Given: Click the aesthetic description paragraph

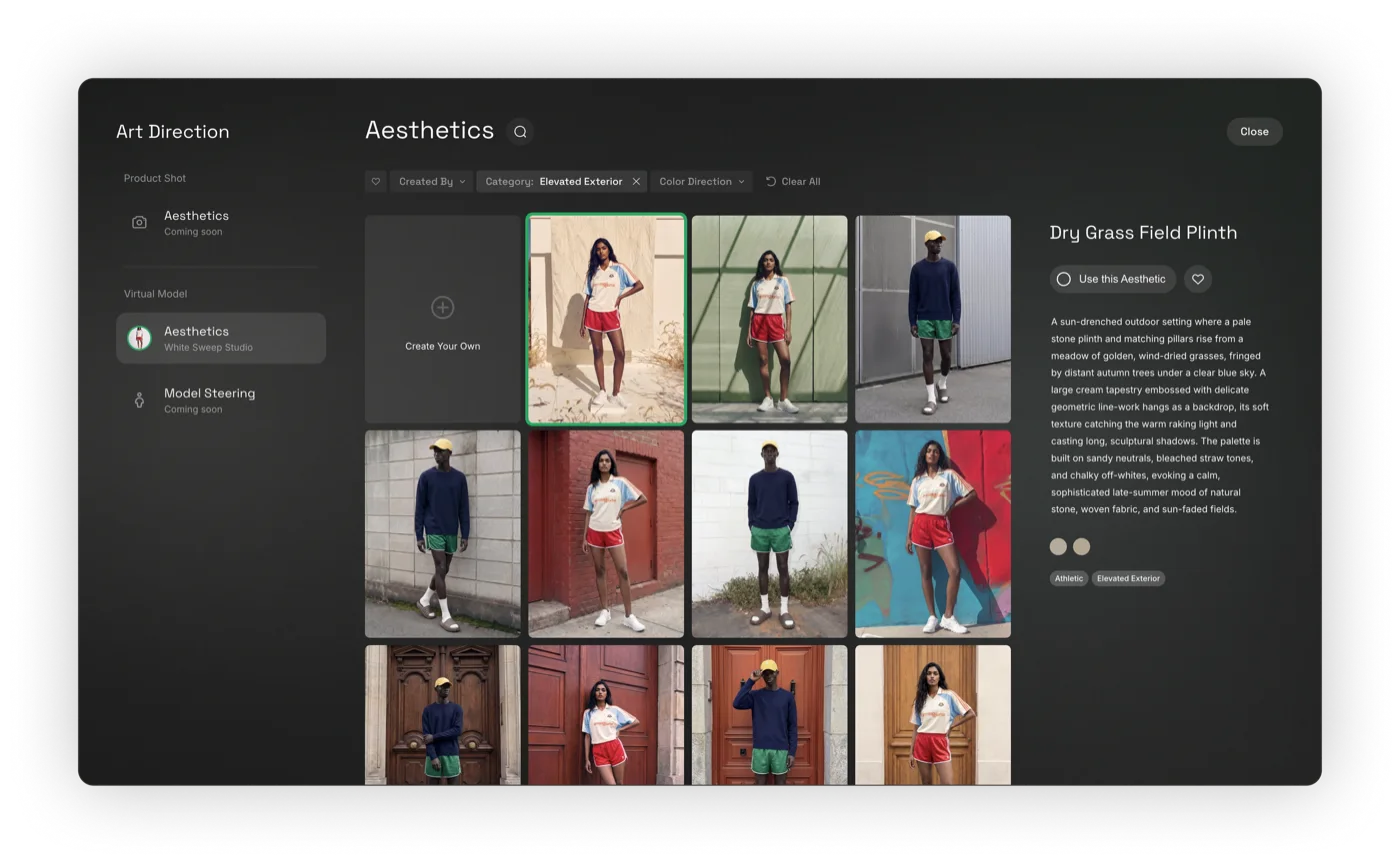Looking at the screenshot, I should click(1160, 415).
